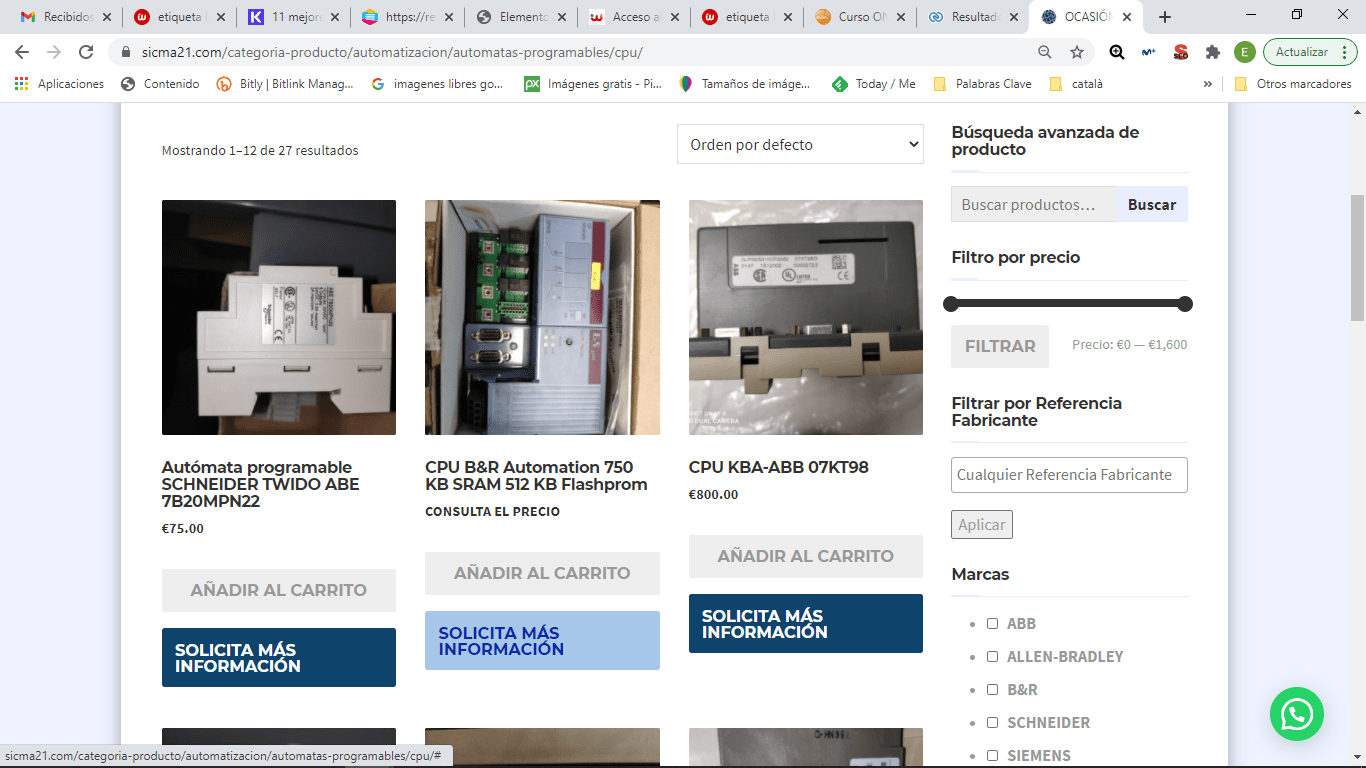Open the ABB 07KT98 product photo

pyautogui.click(x=806, y=317)
